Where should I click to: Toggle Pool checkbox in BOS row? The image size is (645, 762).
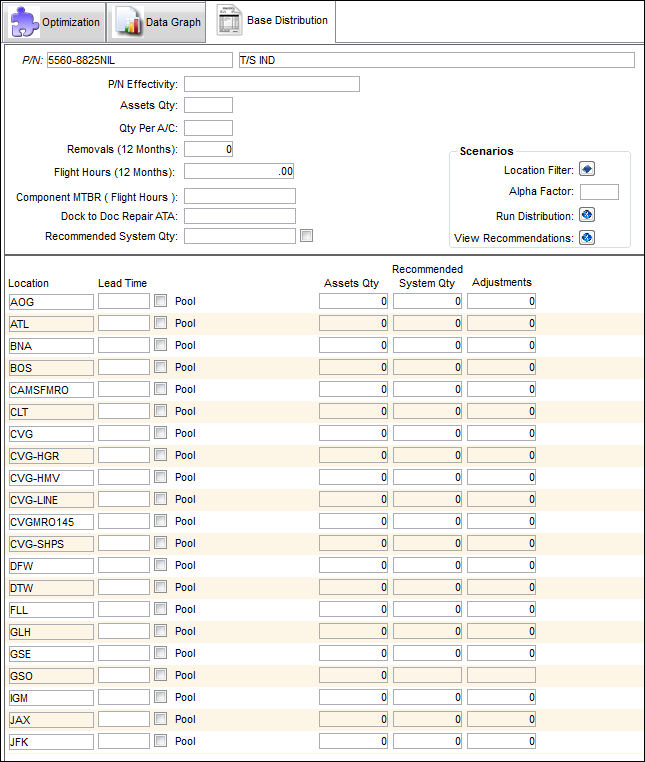[x=160, y=367]
